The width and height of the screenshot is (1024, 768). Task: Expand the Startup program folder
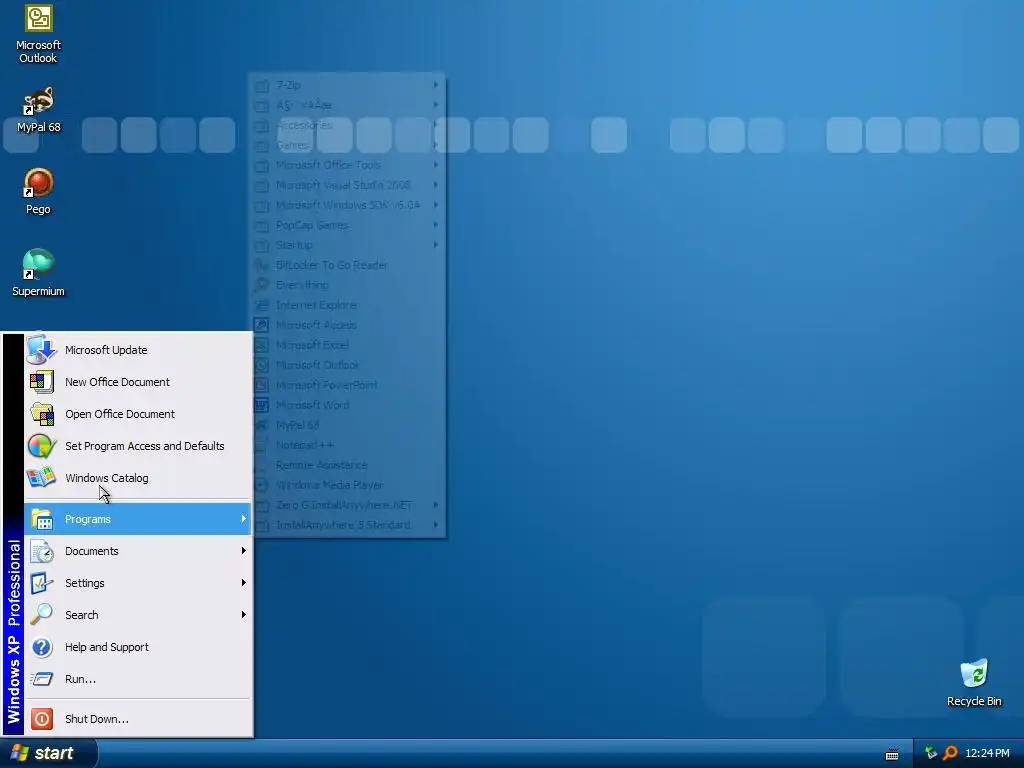pyautogui.click(x=348, y=245)
